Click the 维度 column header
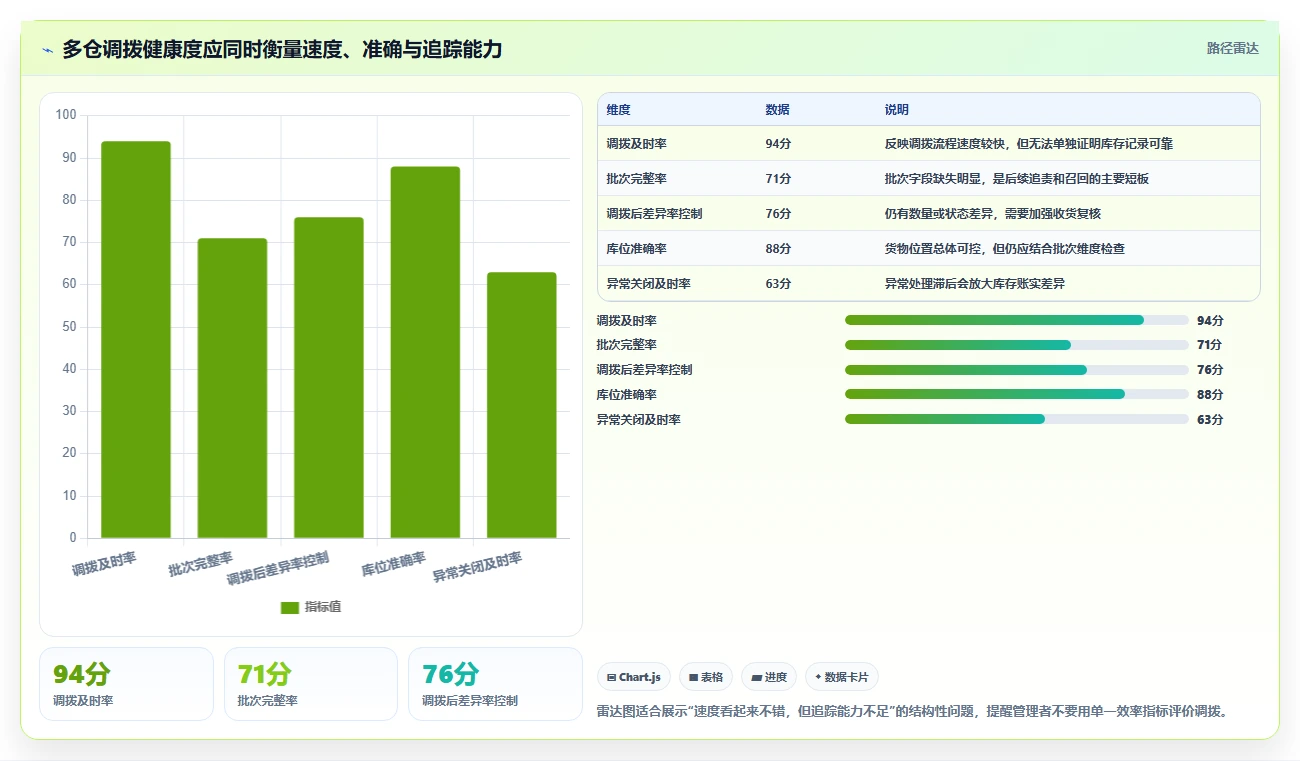The height and width of the screenshot is (761, 1300). (x=619, y=110)
